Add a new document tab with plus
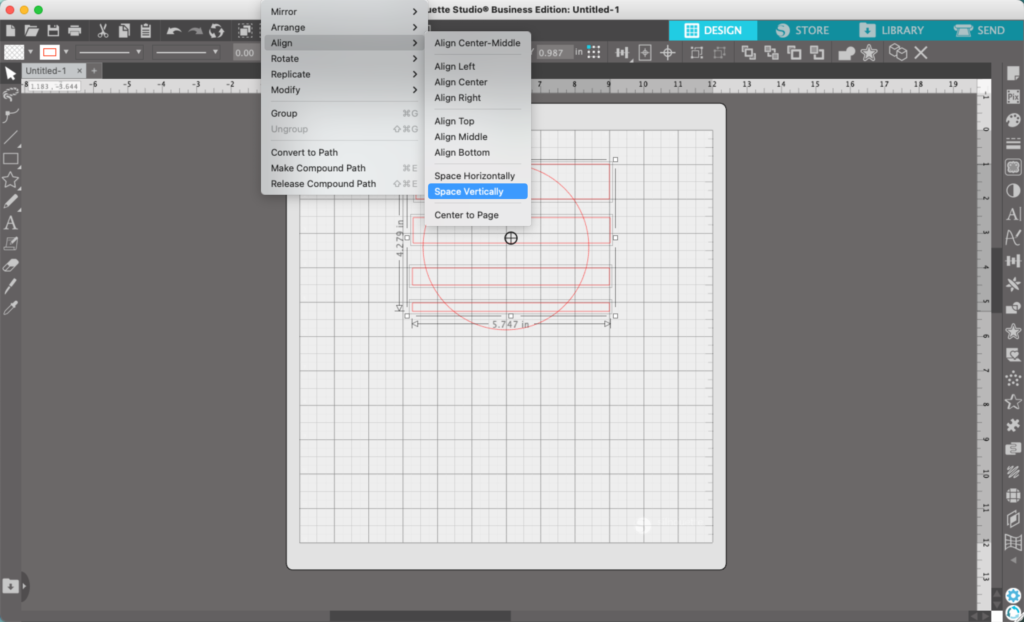The height and width of the screenshot is (622, 1024). click(x=94, y=71)
